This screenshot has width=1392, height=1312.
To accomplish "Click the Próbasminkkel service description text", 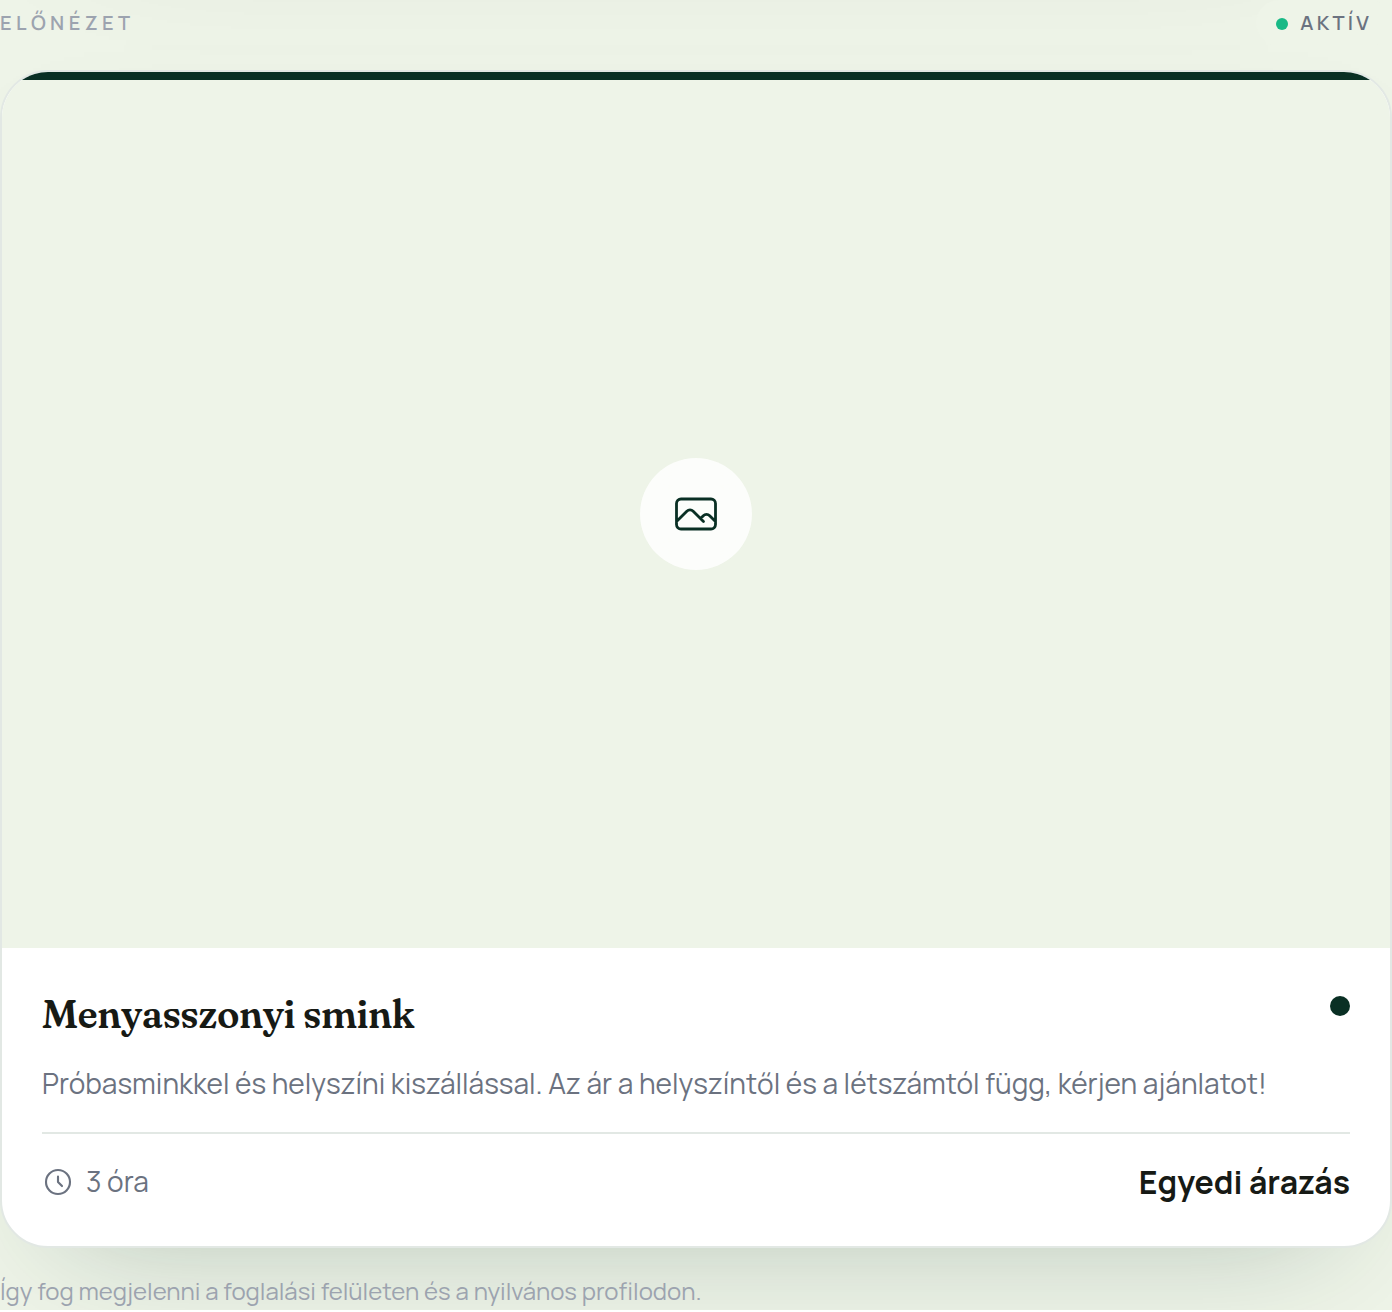I will [654, 1084].
